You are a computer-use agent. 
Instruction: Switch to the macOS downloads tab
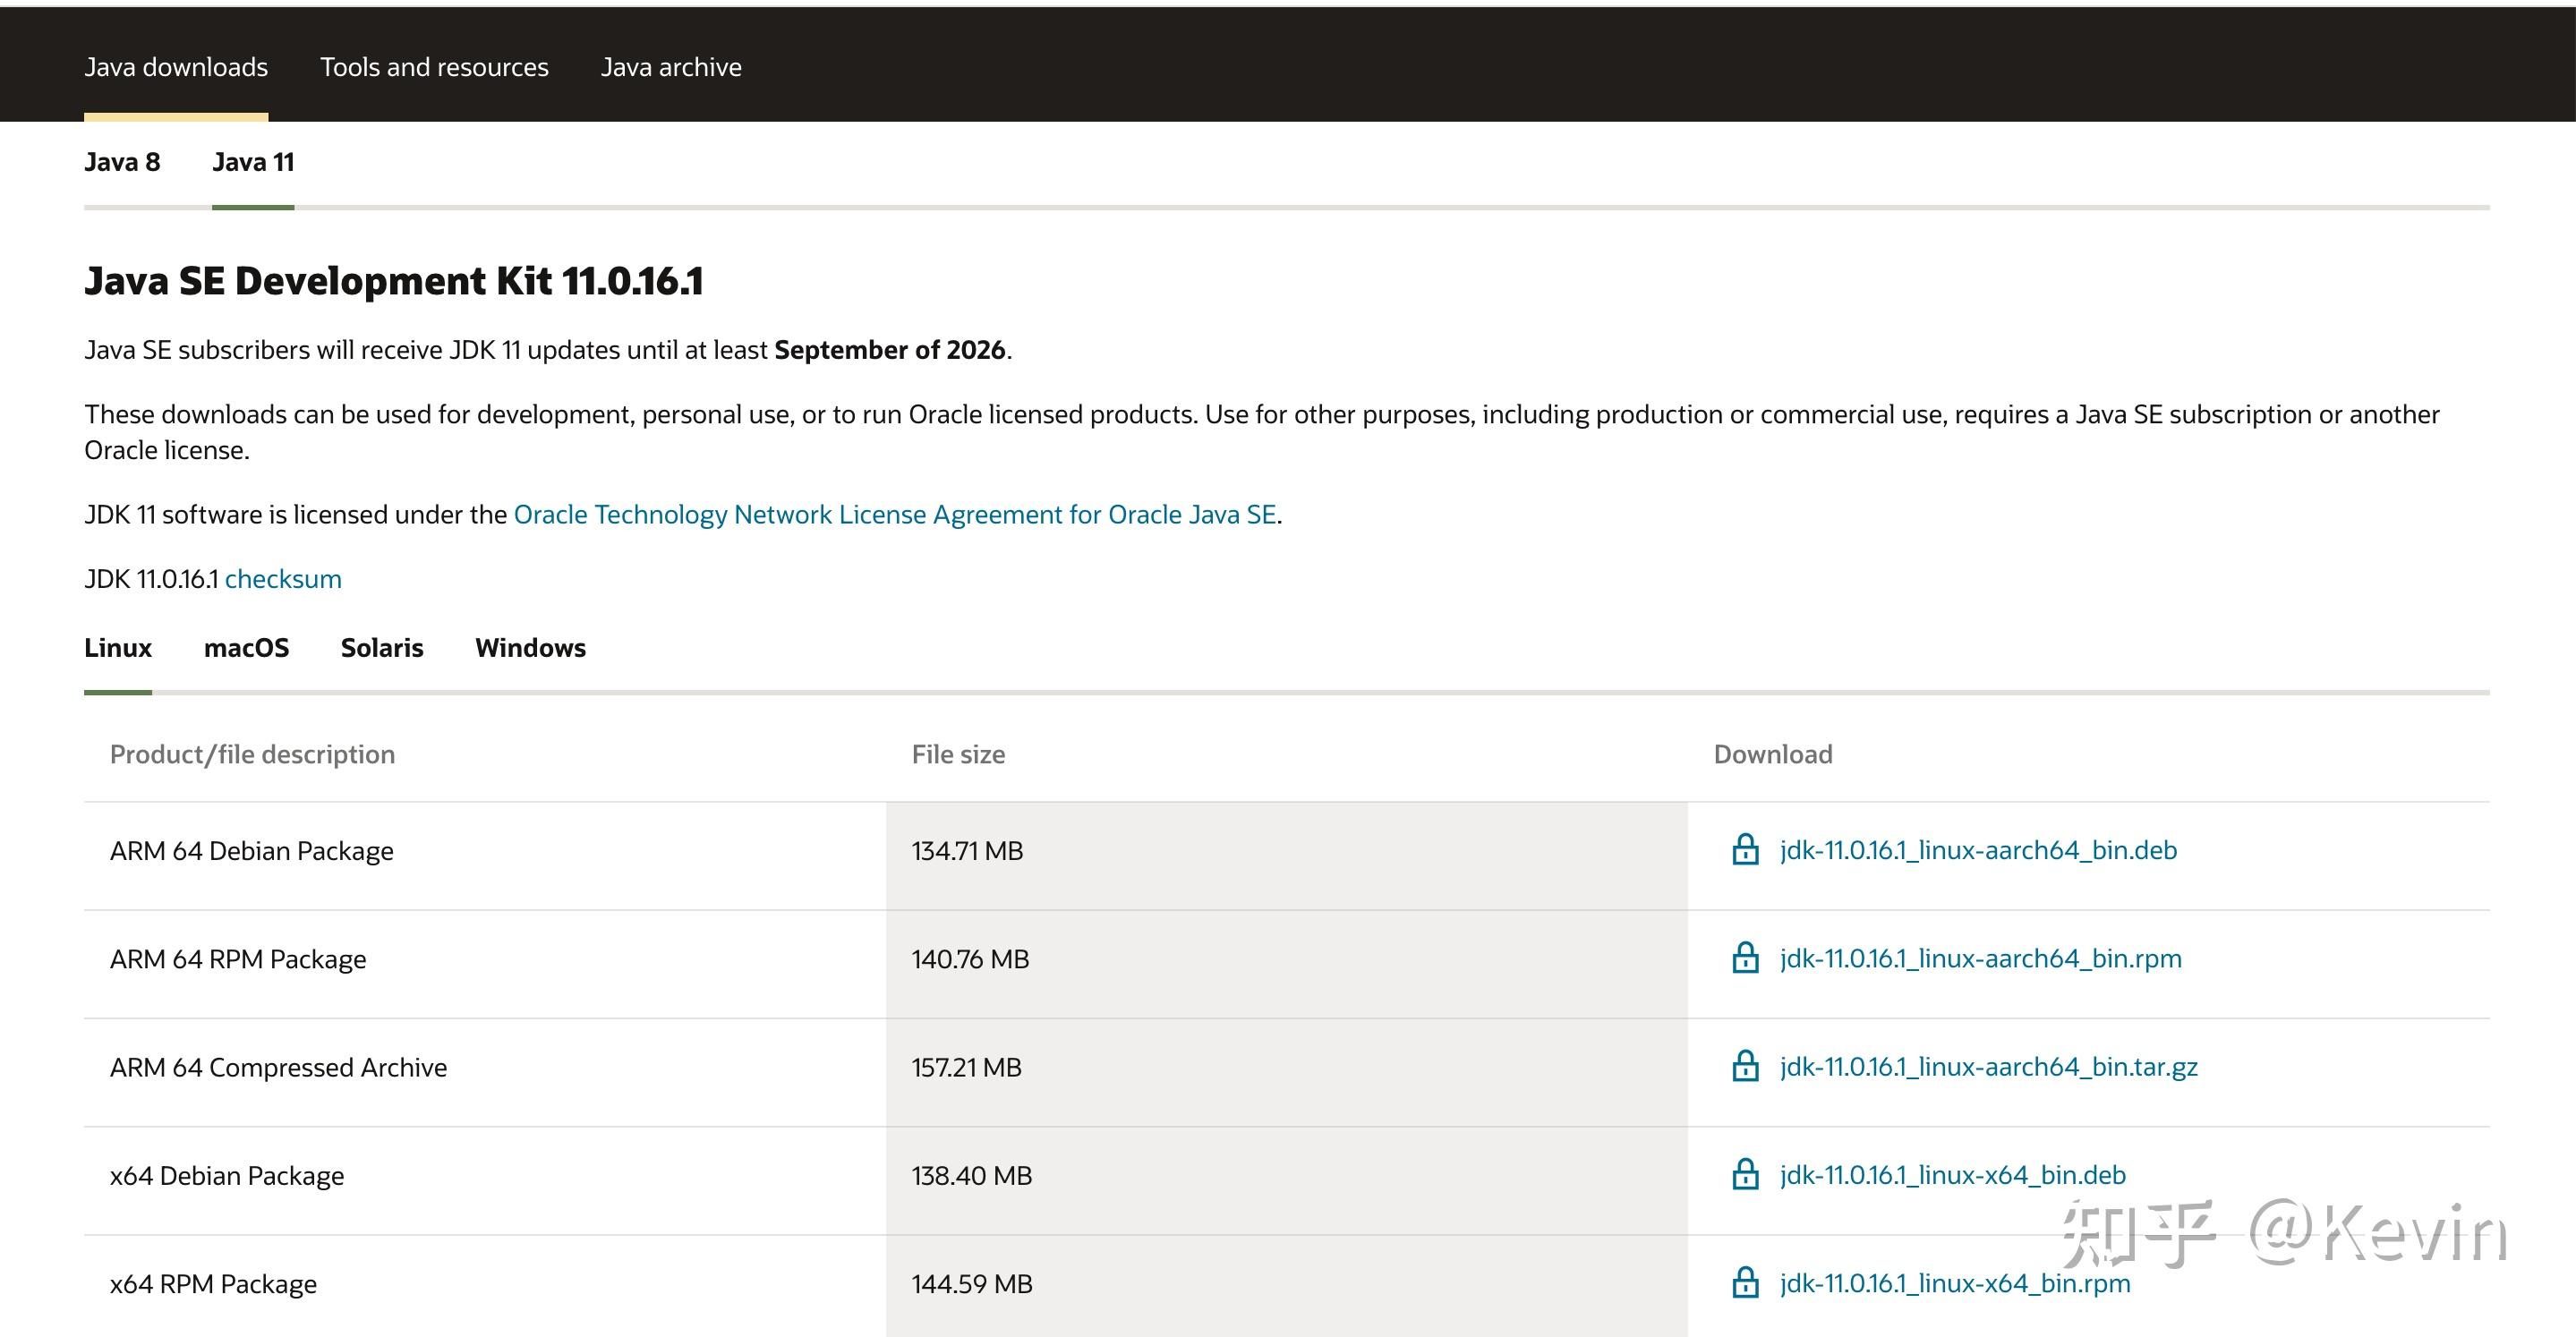(x=246, y=648)
